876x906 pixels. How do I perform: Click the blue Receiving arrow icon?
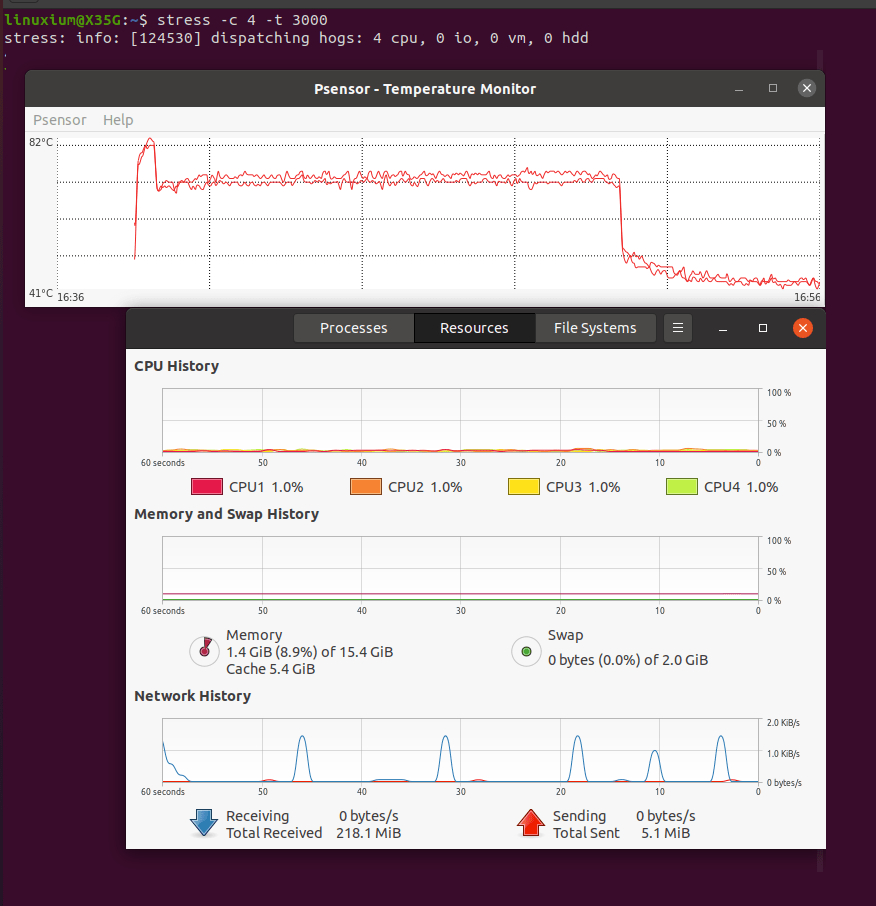(204, 823)
